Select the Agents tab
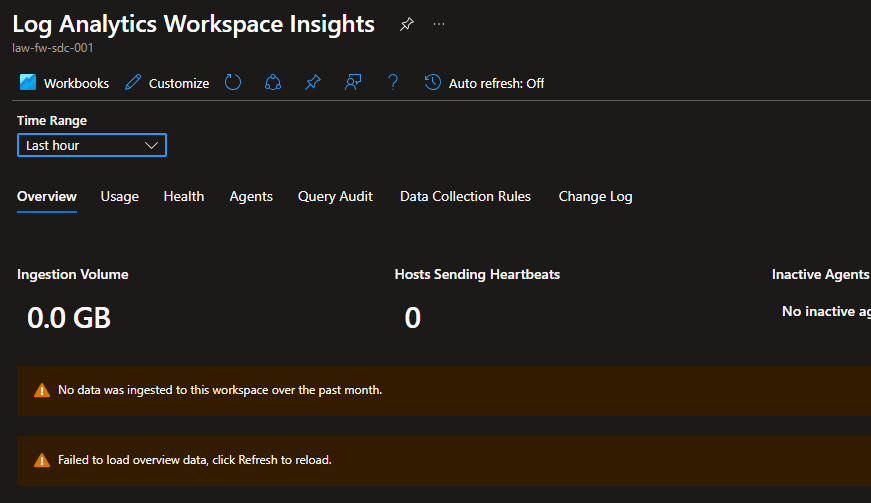The height and width of the screenshot is (503, 871). point(251,196)
